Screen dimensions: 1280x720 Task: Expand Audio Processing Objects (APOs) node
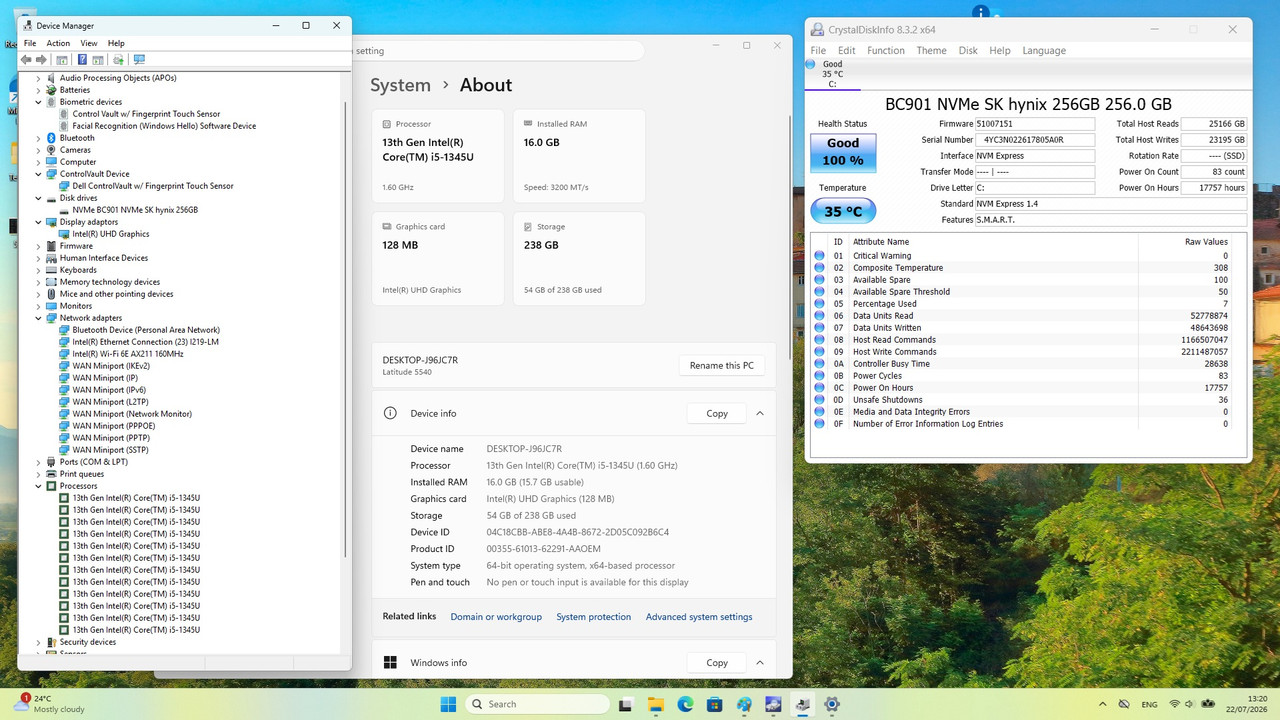pos(38,78)
